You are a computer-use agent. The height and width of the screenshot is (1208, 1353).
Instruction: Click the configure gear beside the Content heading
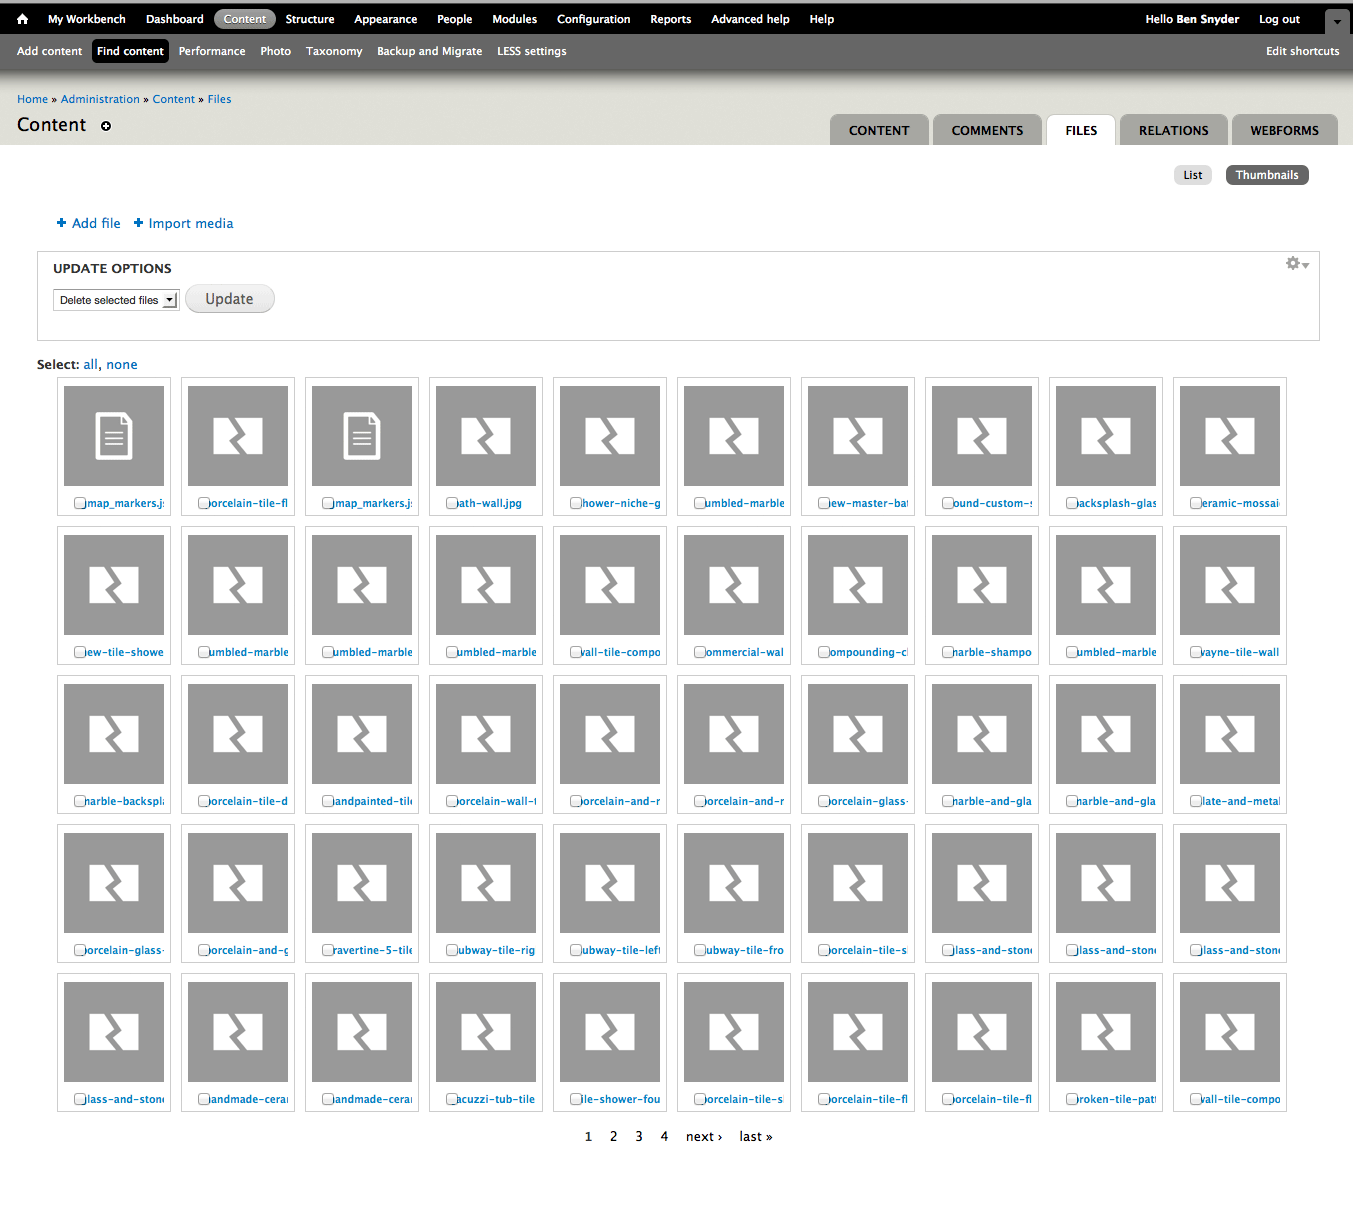click(x=106, y=126)
